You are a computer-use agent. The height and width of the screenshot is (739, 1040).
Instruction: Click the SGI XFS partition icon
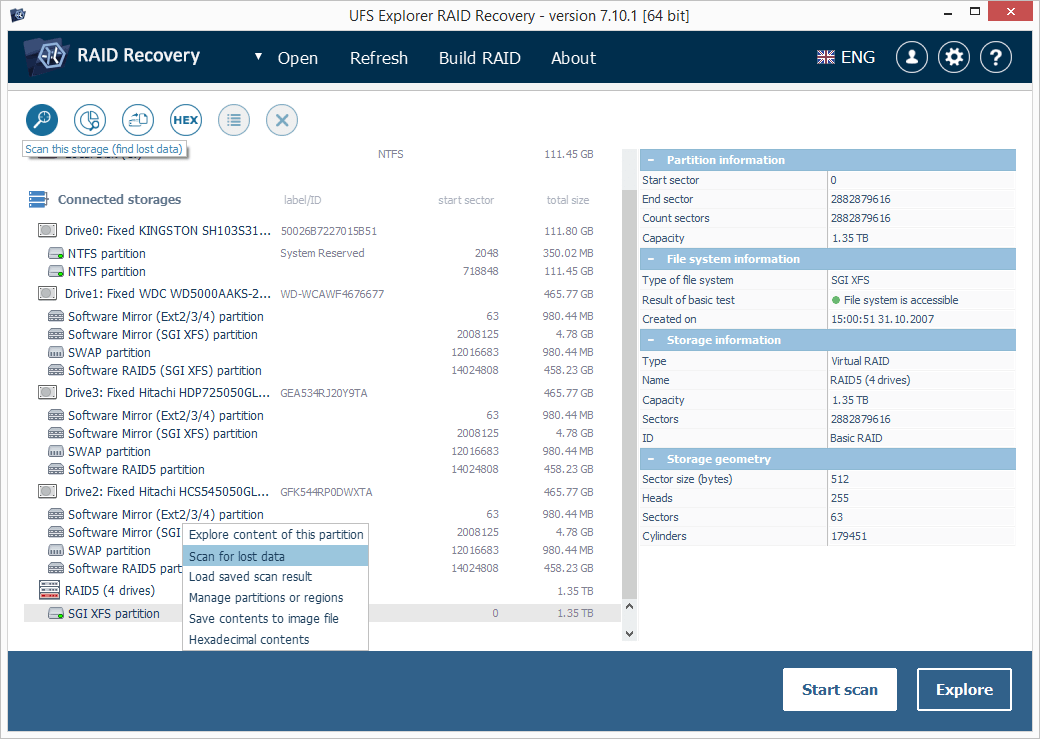tap(56, 614)
